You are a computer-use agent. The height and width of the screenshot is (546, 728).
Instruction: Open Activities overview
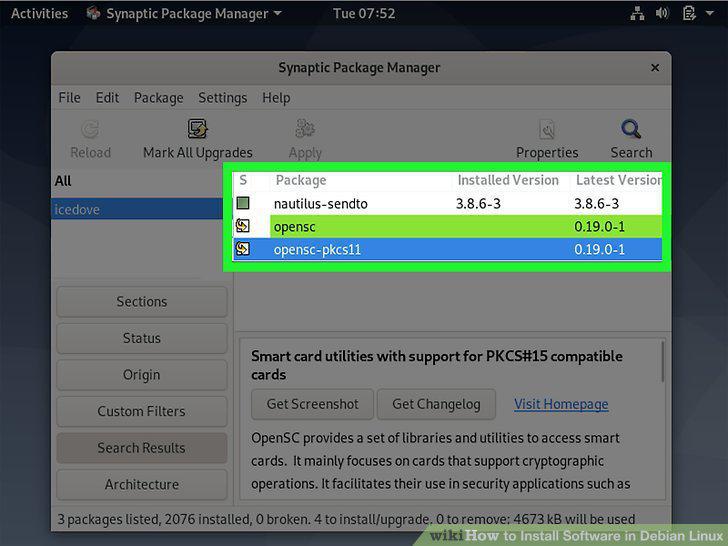pos(39,13)
